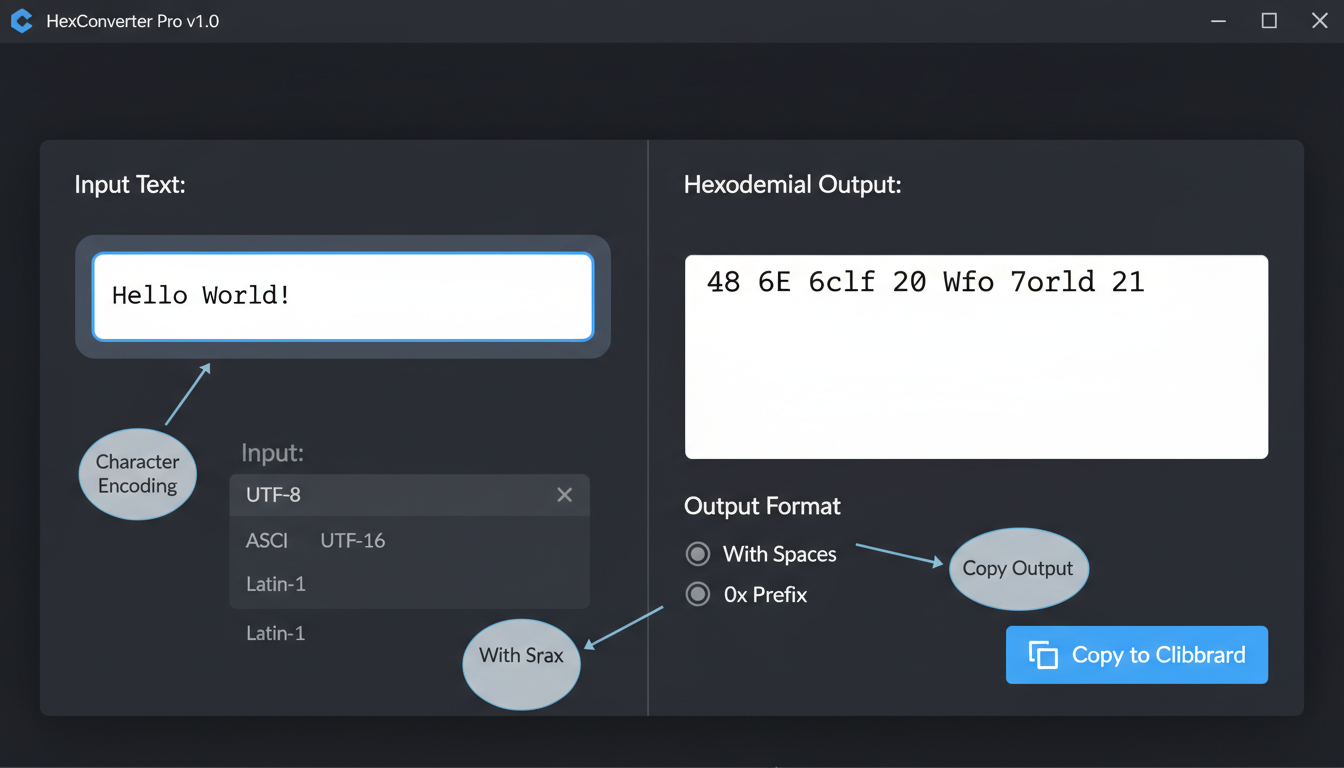Clear the UTF-8 selection using the X icon
This screenshot has height=768, width=1344.
pos(564,494)
